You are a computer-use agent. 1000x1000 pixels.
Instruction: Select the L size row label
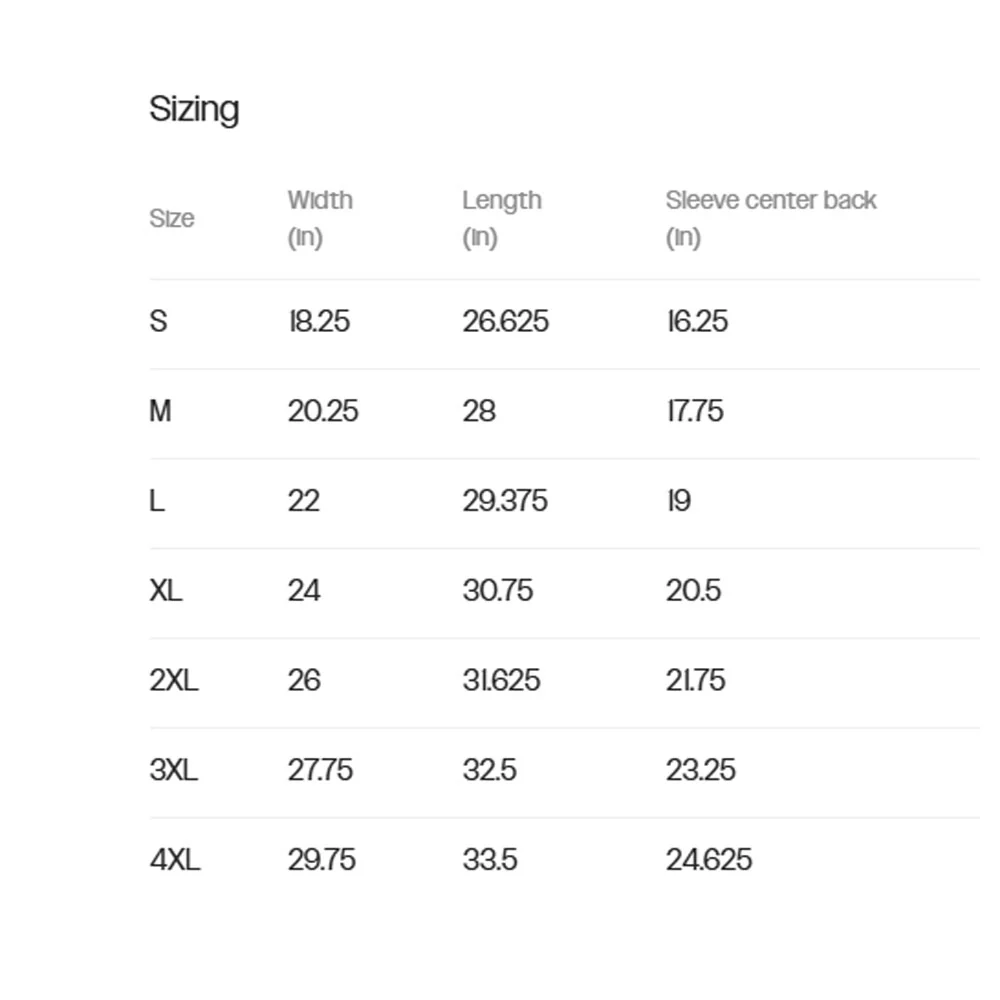point(157,501)
